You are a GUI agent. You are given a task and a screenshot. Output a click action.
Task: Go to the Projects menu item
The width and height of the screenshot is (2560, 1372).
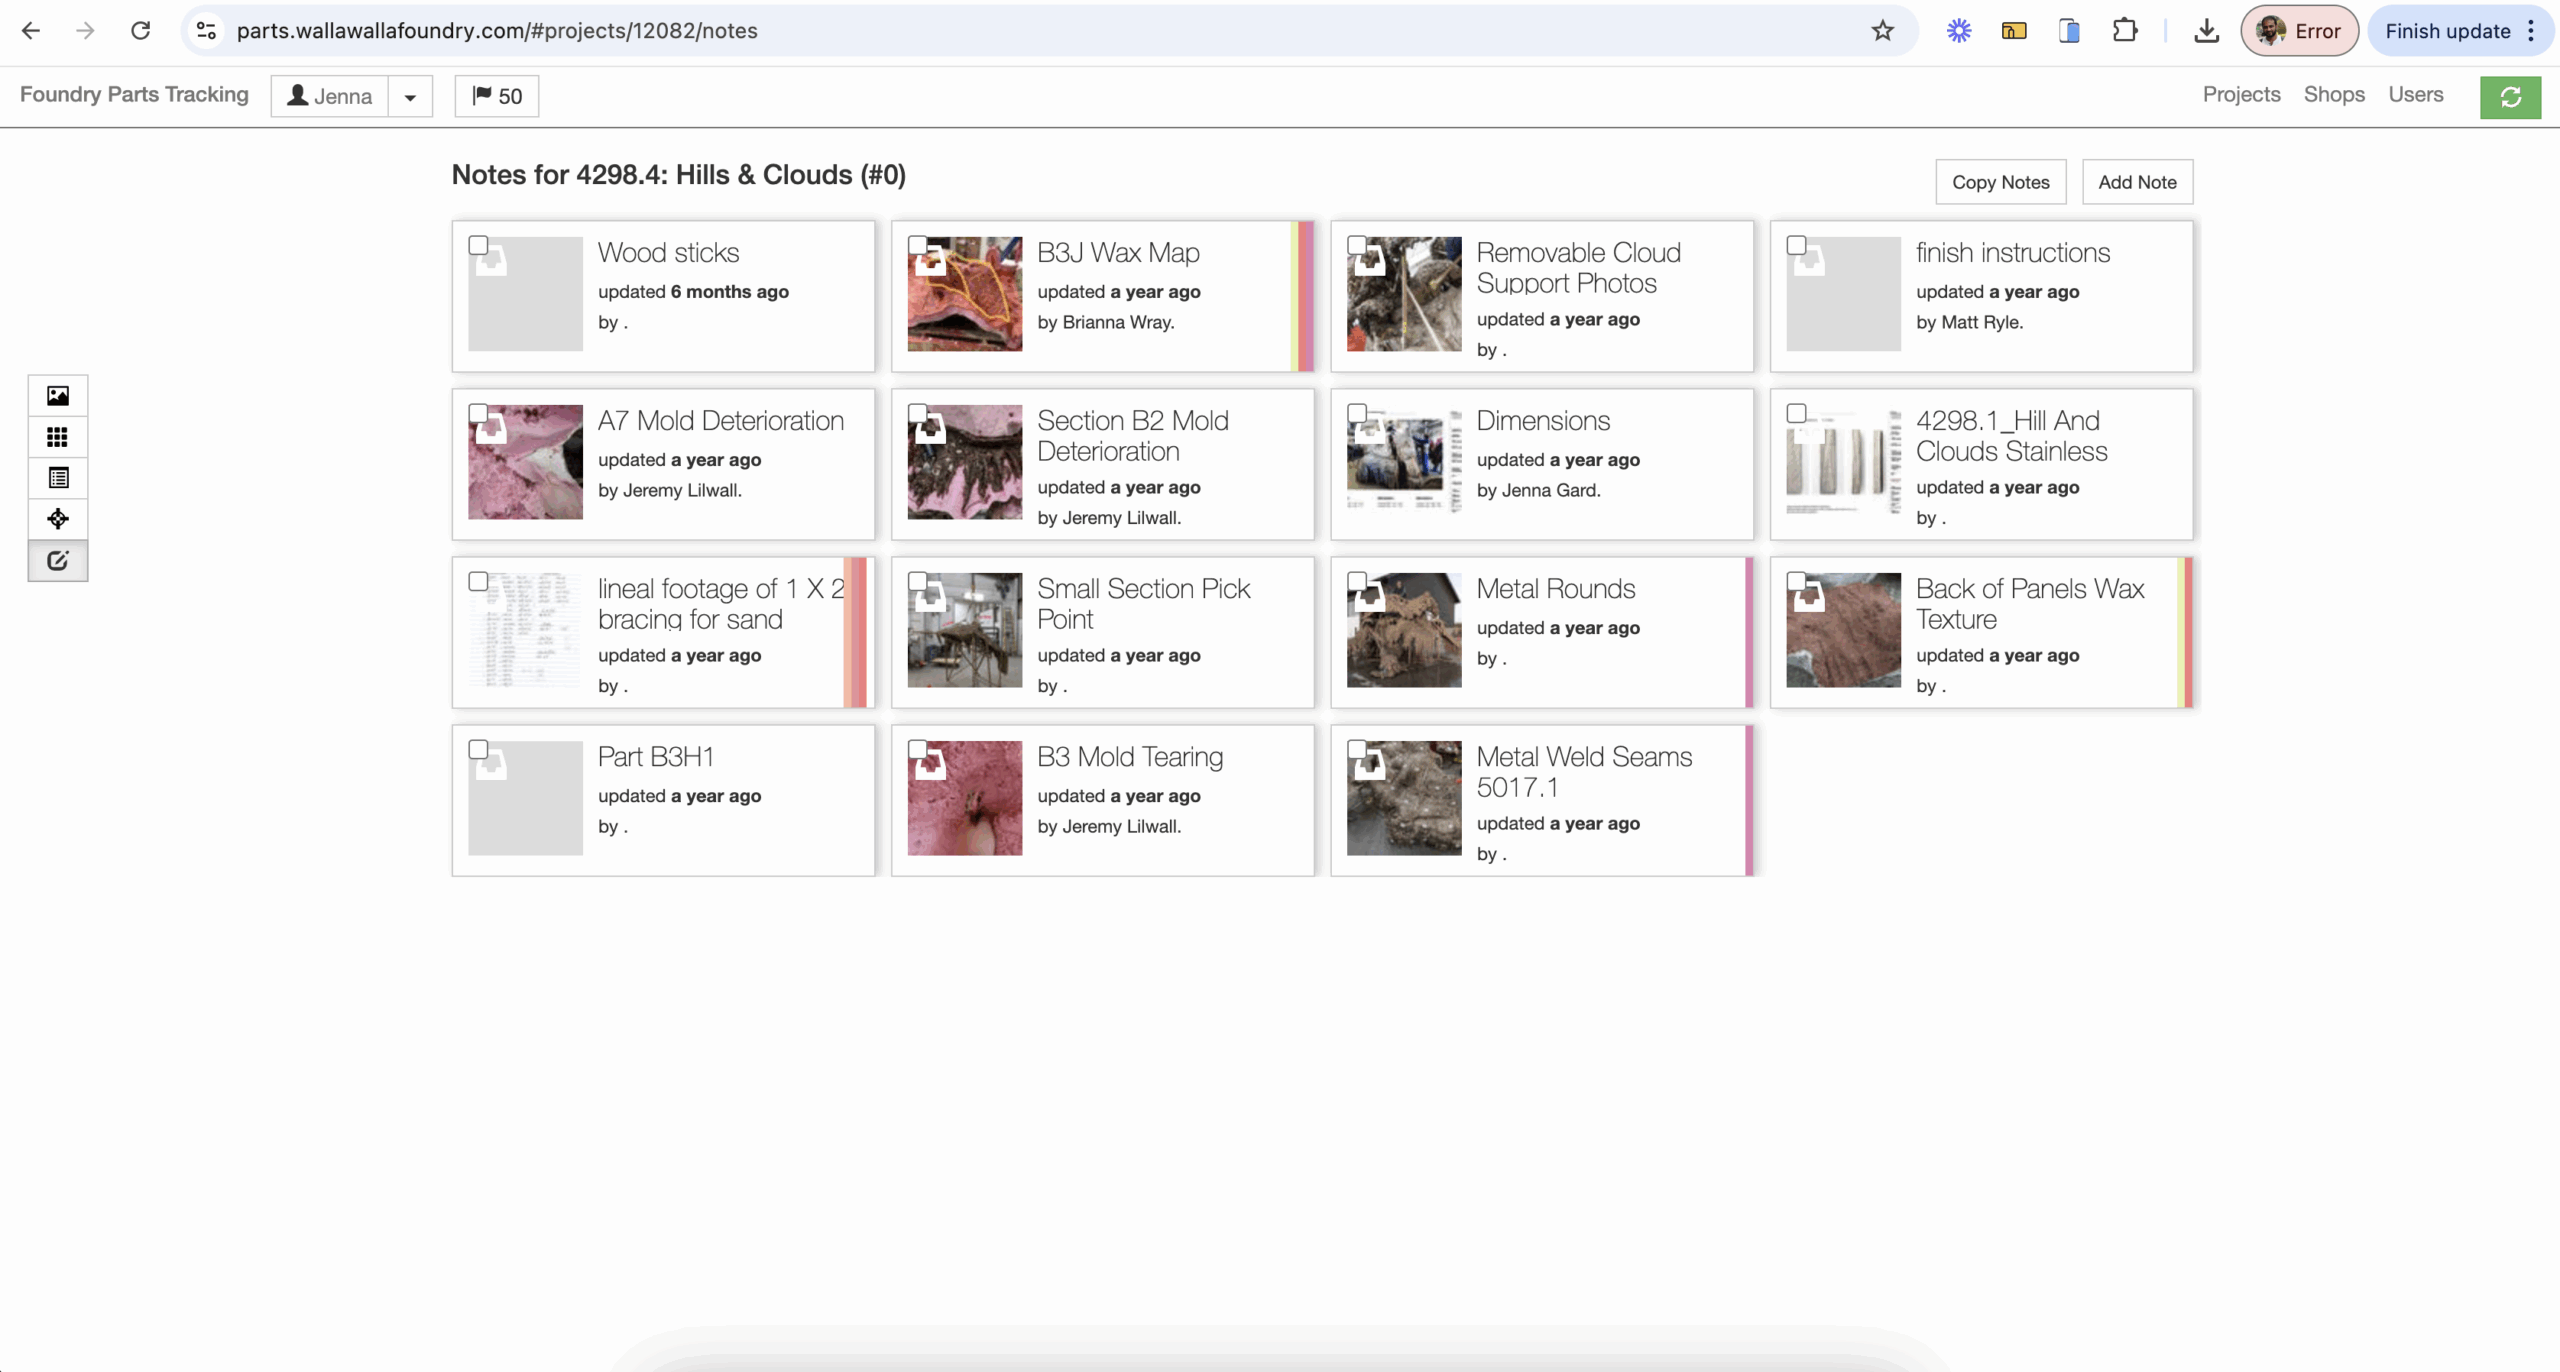[2241, 94]
